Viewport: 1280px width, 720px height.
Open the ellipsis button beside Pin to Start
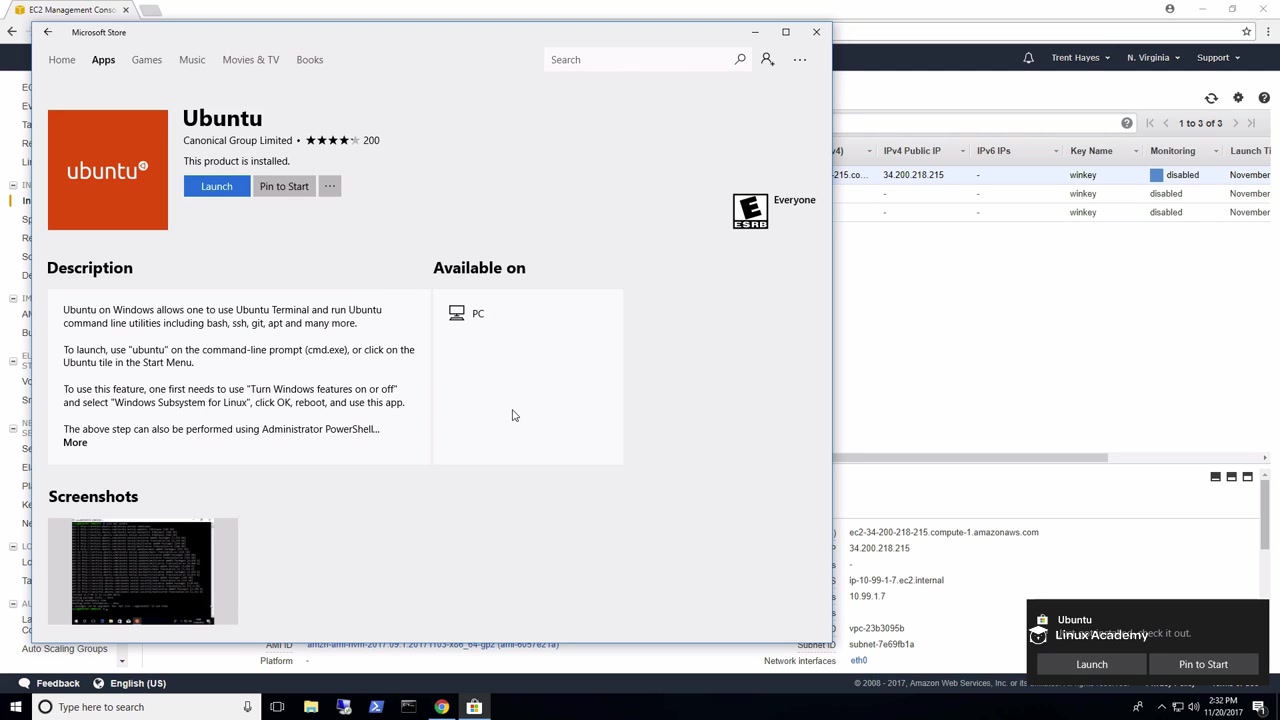[x=330, y=186]
